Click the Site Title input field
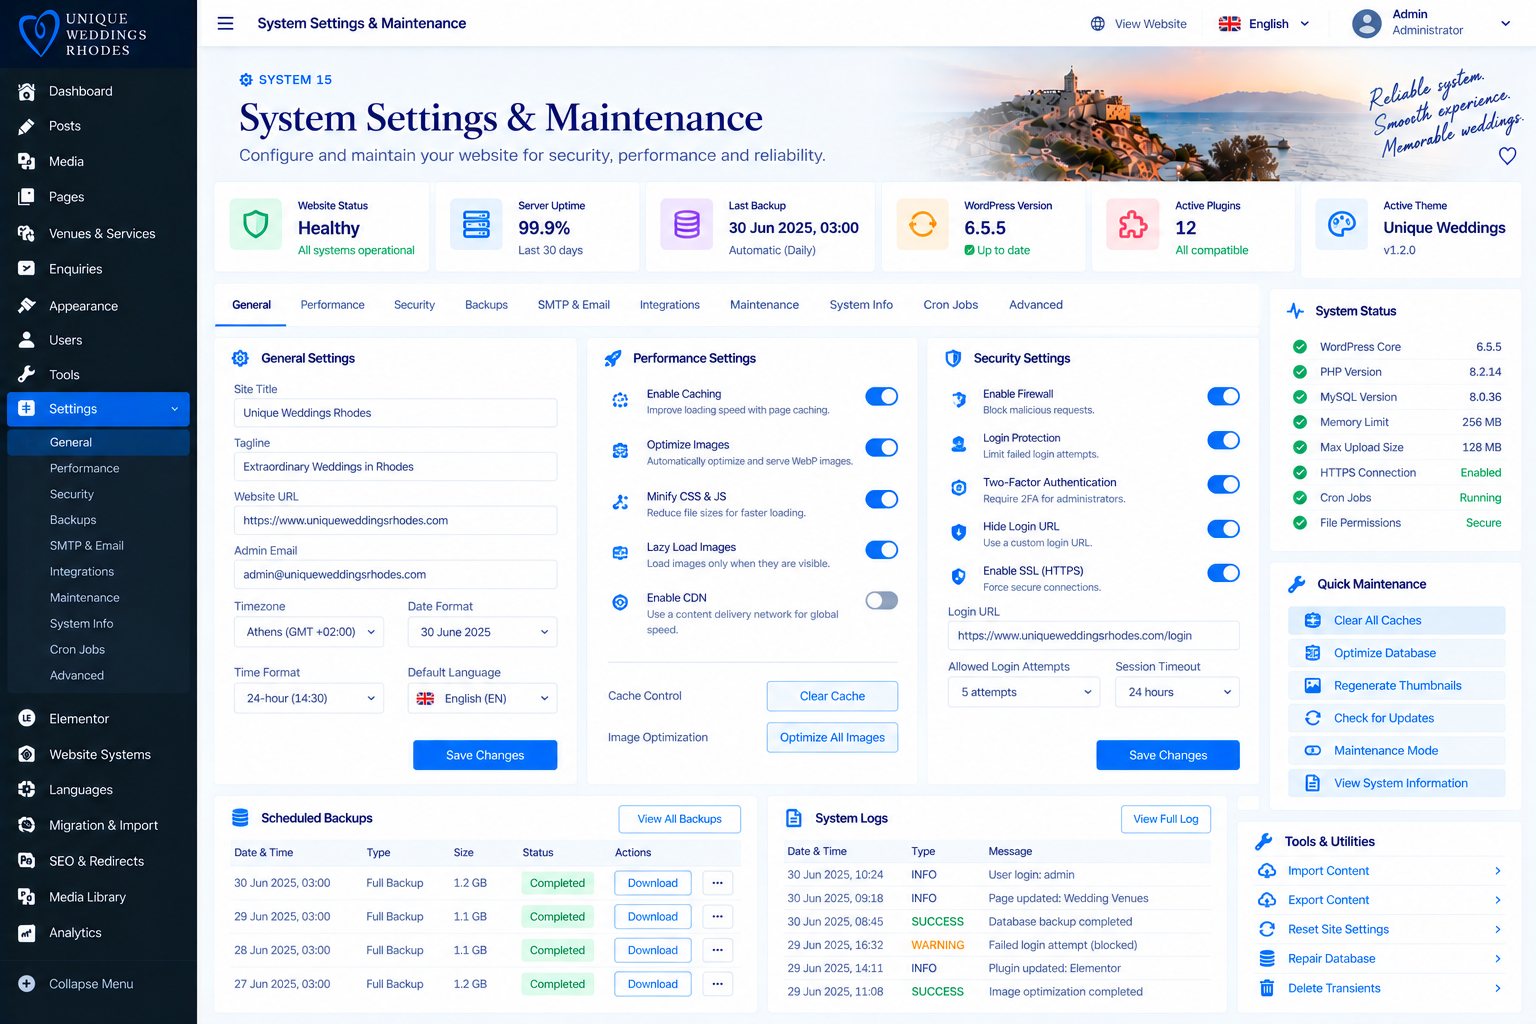 [x=395, y=413]
